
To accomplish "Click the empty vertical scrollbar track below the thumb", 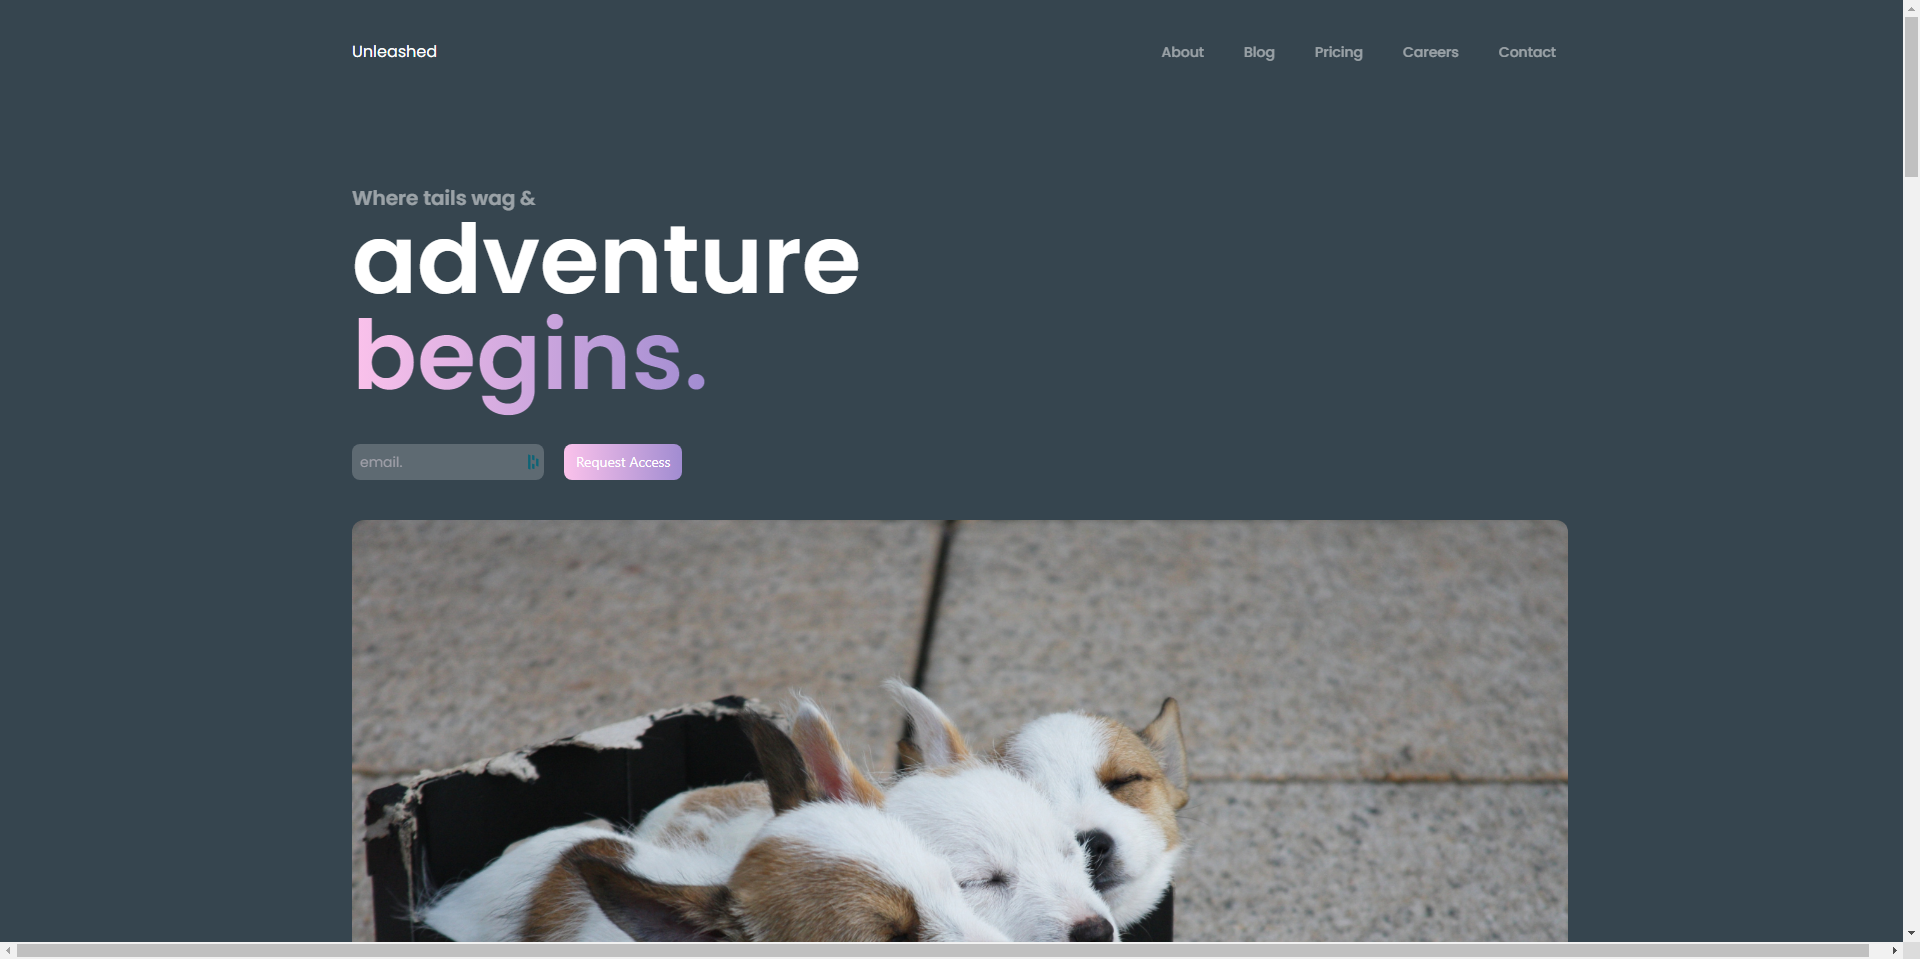I will (1911, 550).
